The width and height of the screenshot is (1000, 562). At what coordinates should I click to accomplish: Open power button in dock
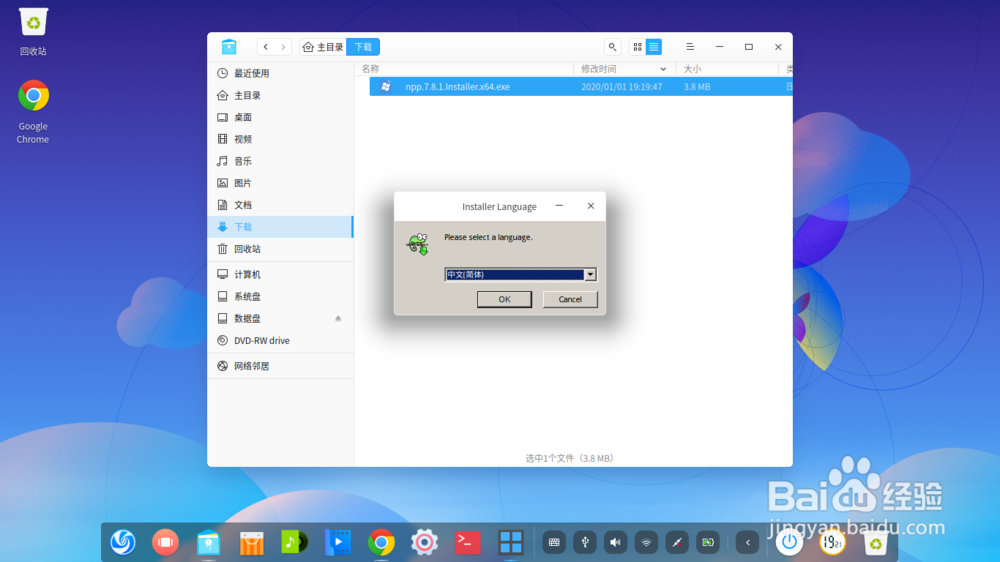tap(789, 542)
